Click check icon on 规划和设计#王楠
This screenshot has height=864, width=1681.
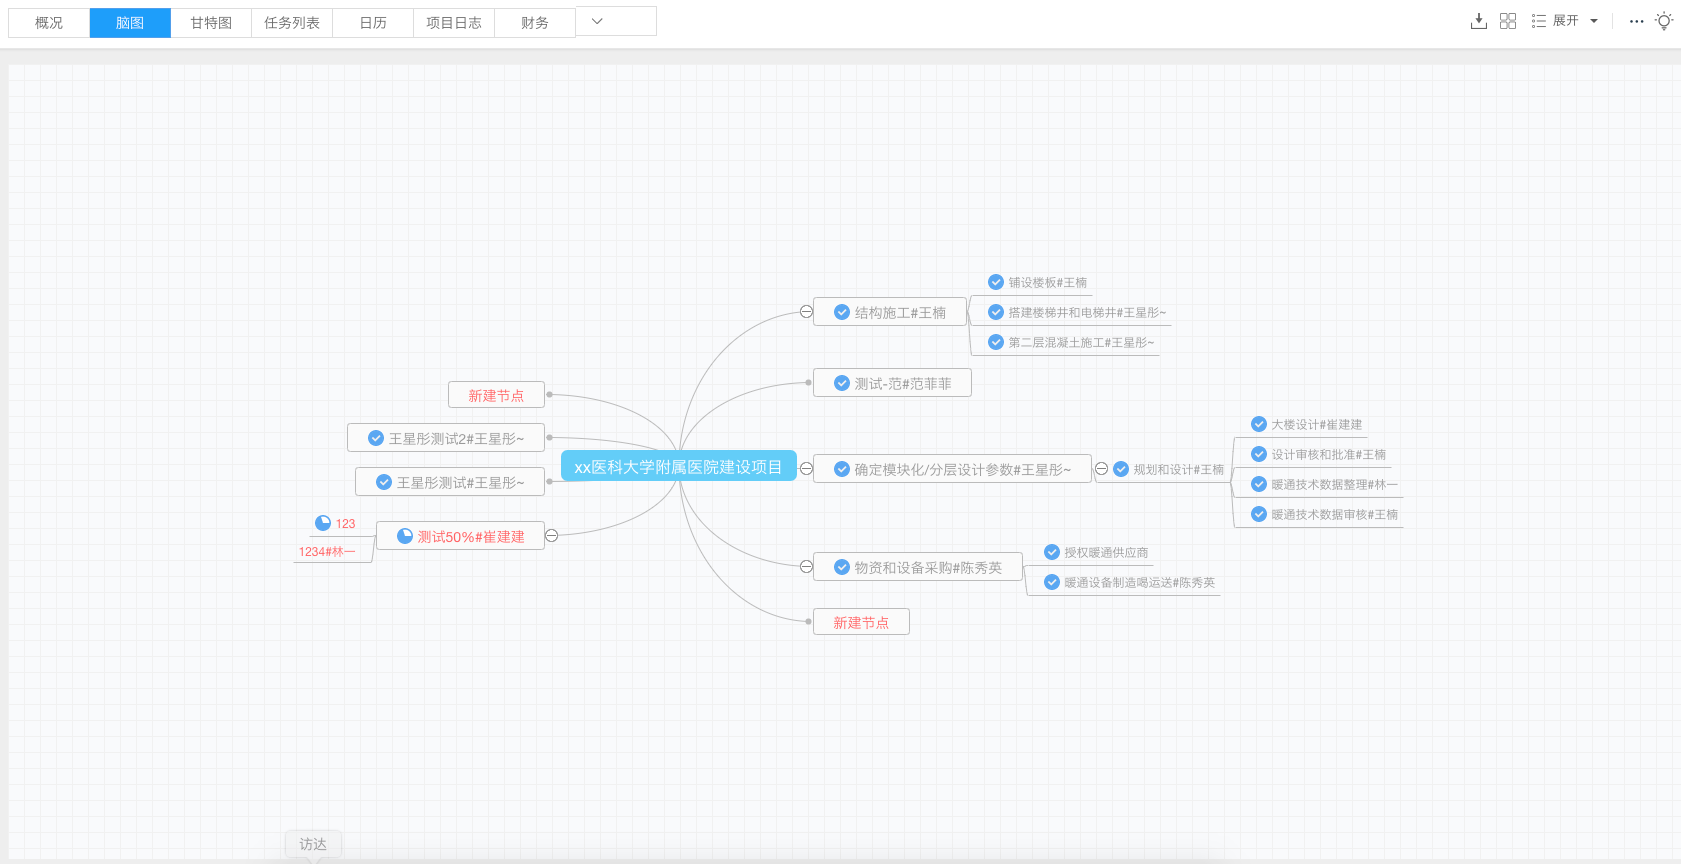[1121, 469]
